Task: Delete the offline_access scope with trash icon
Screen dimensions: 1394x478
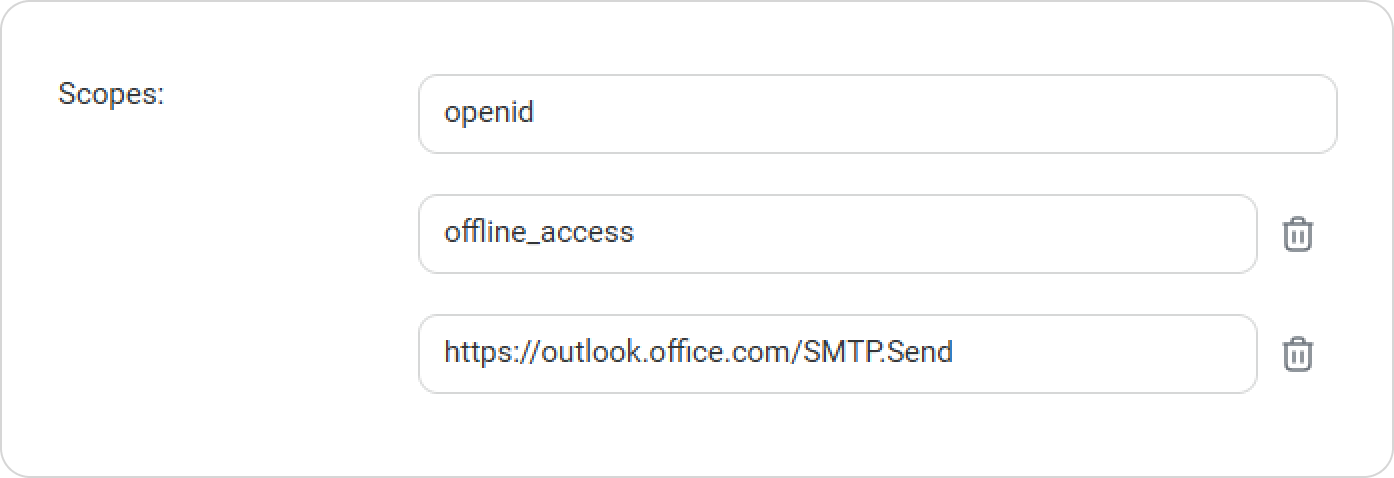Action: click(x=1297, y=234)
